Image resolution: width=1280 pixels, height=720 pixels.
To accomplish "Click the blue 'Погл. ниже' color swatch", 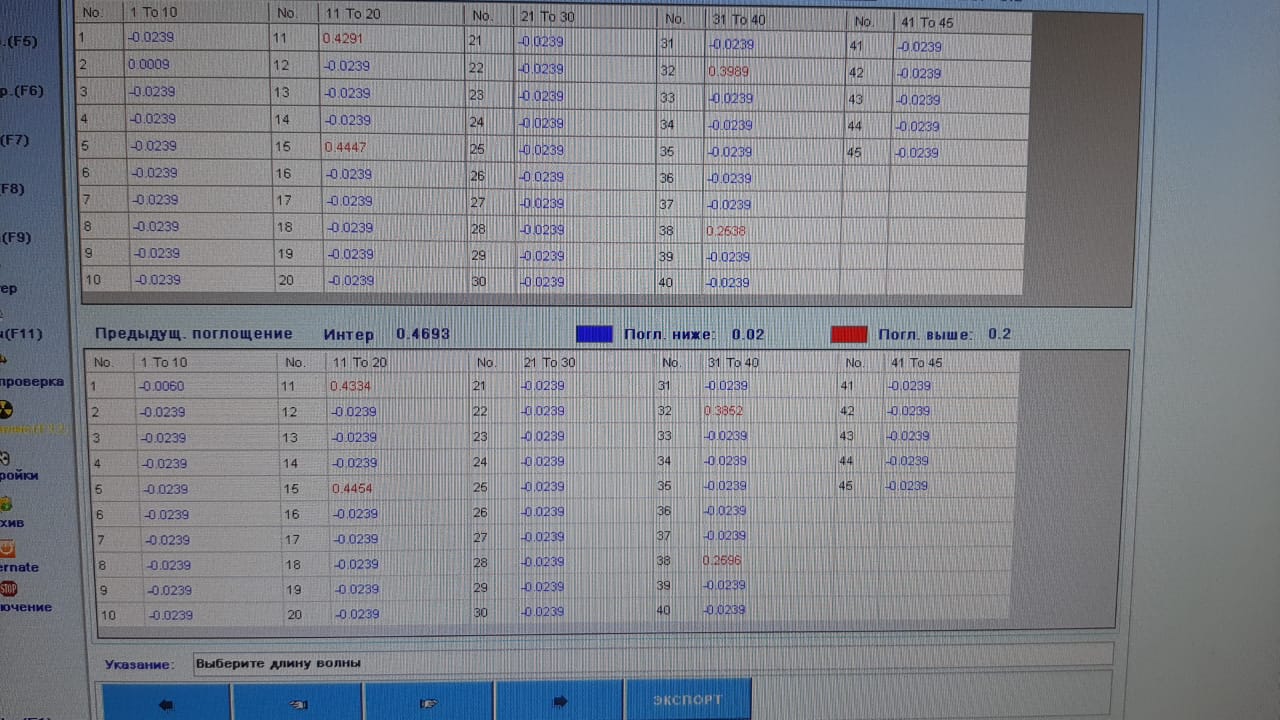I will pos(595,334).
